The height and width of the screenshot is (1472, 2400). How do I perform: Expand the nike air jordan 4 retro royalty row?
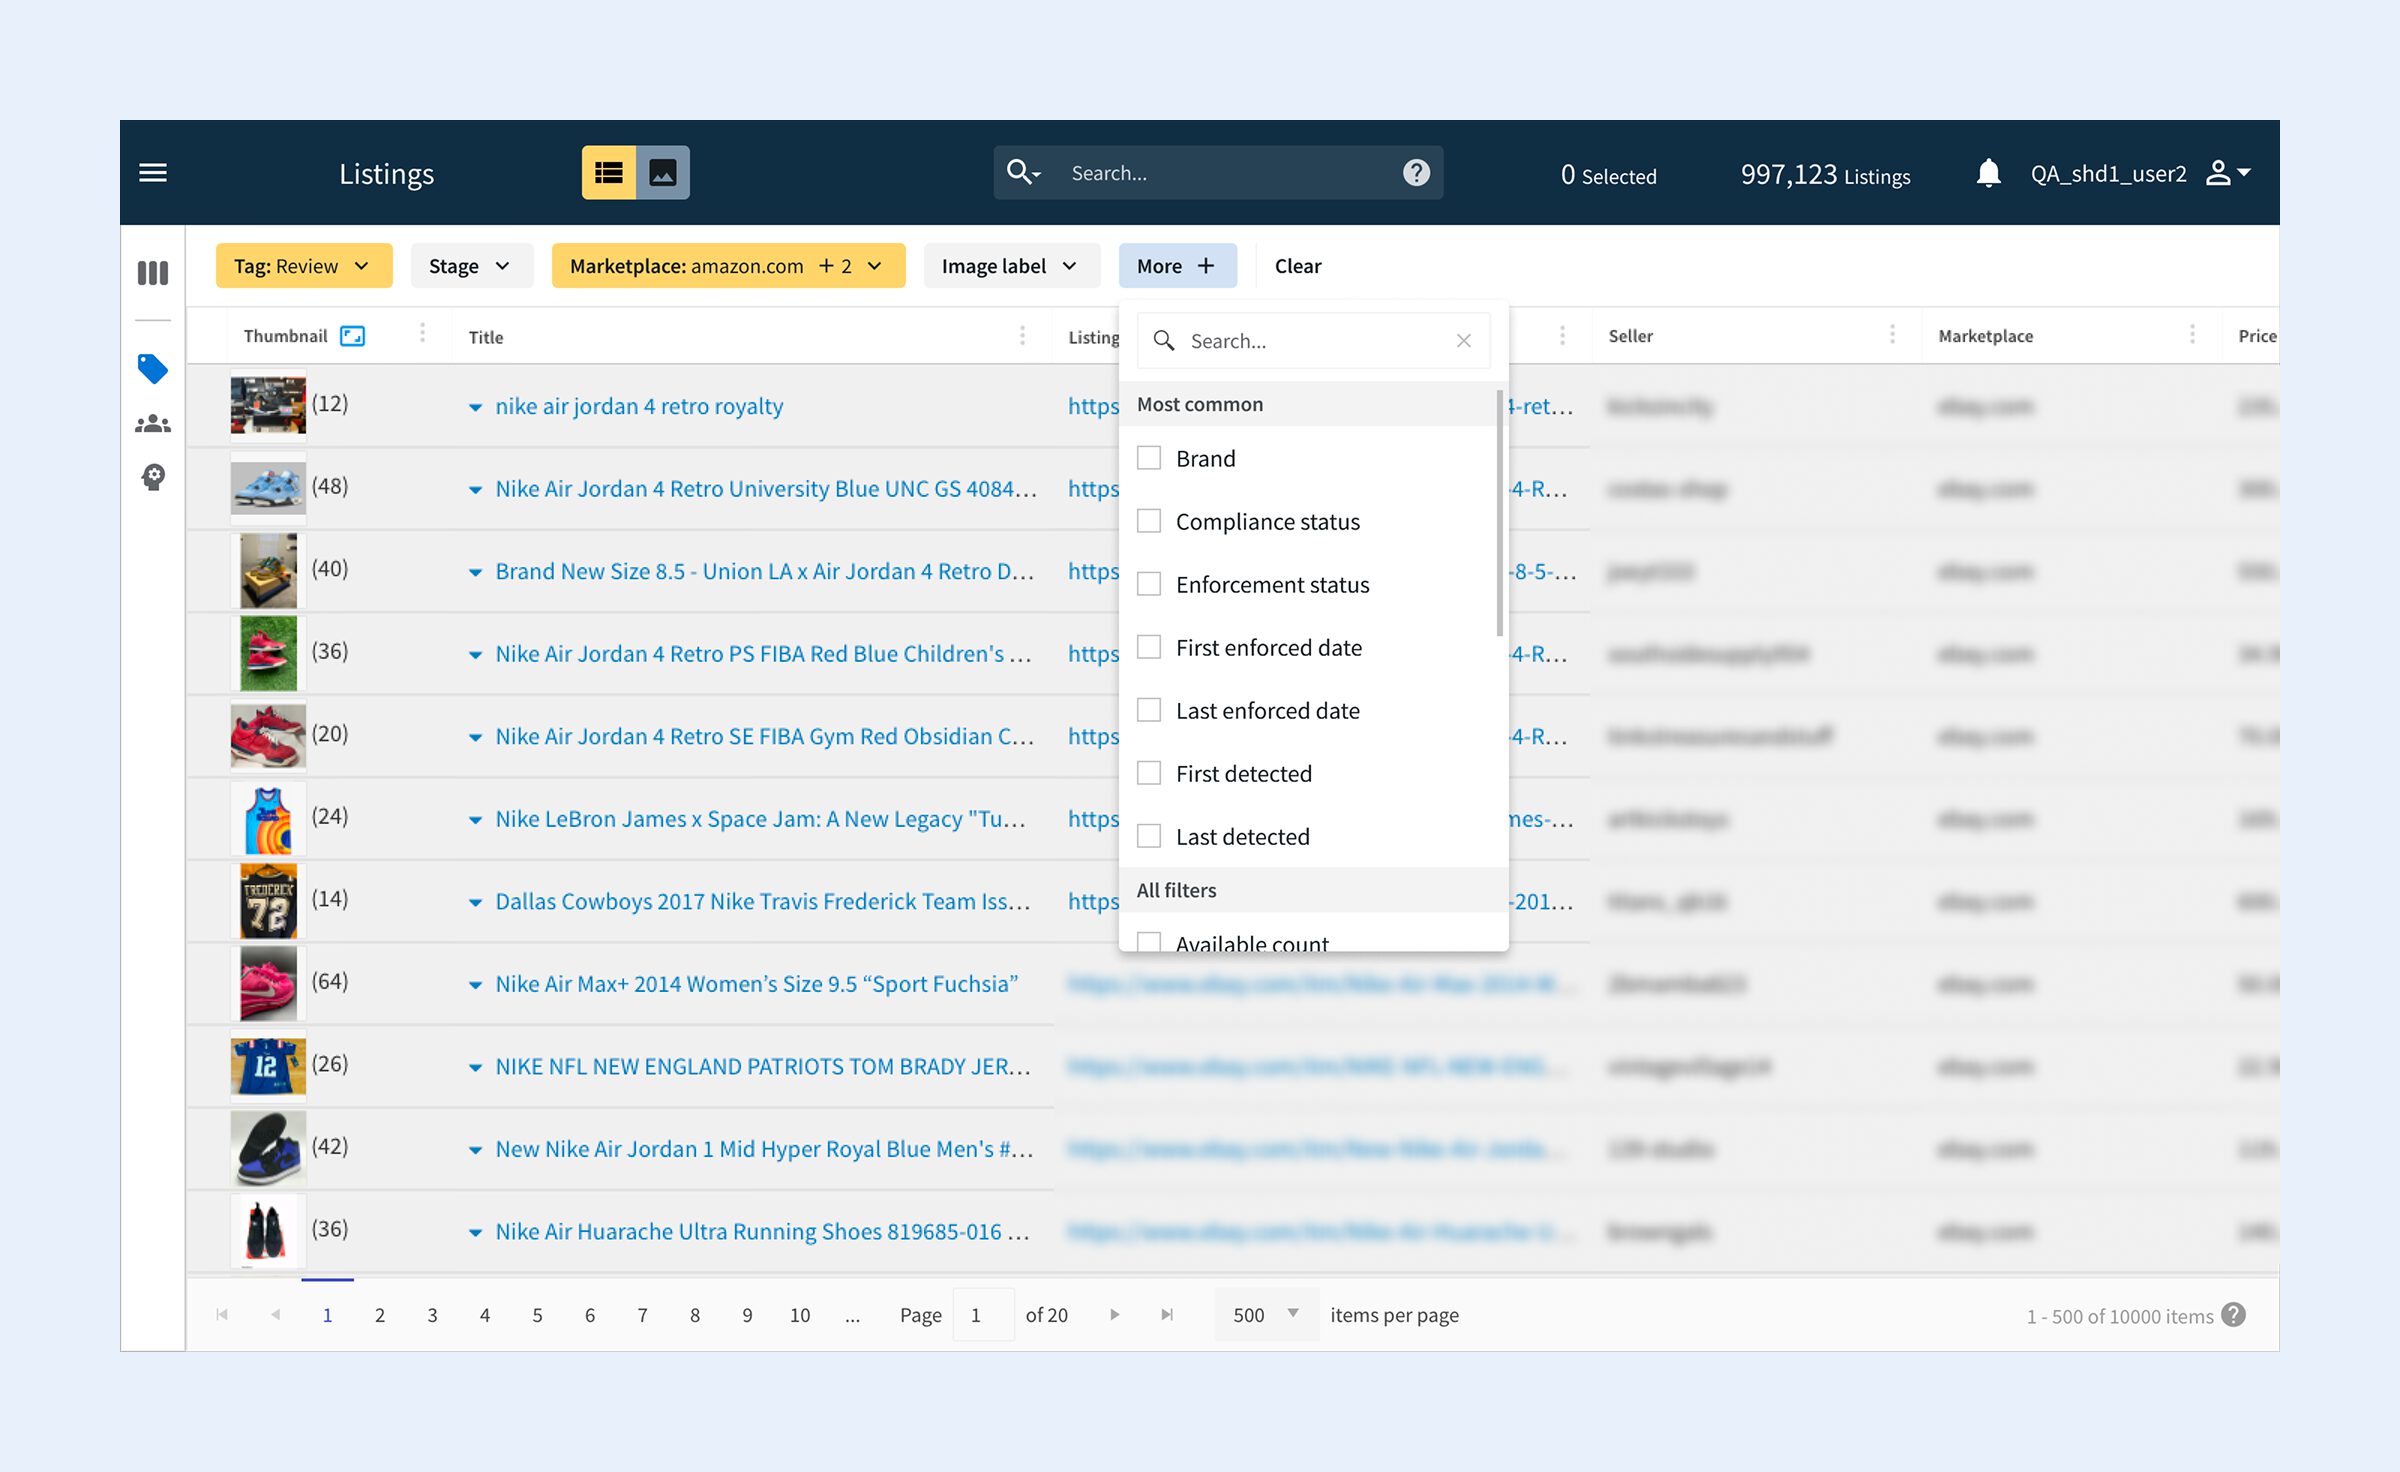pos(475,407)
